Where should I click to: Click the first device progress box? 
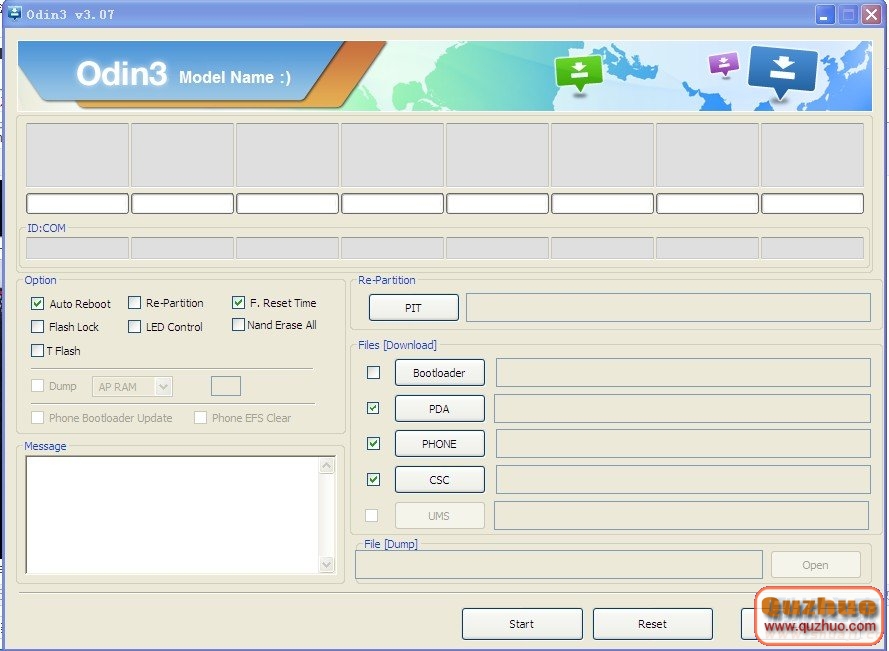(x=77, y=155)
